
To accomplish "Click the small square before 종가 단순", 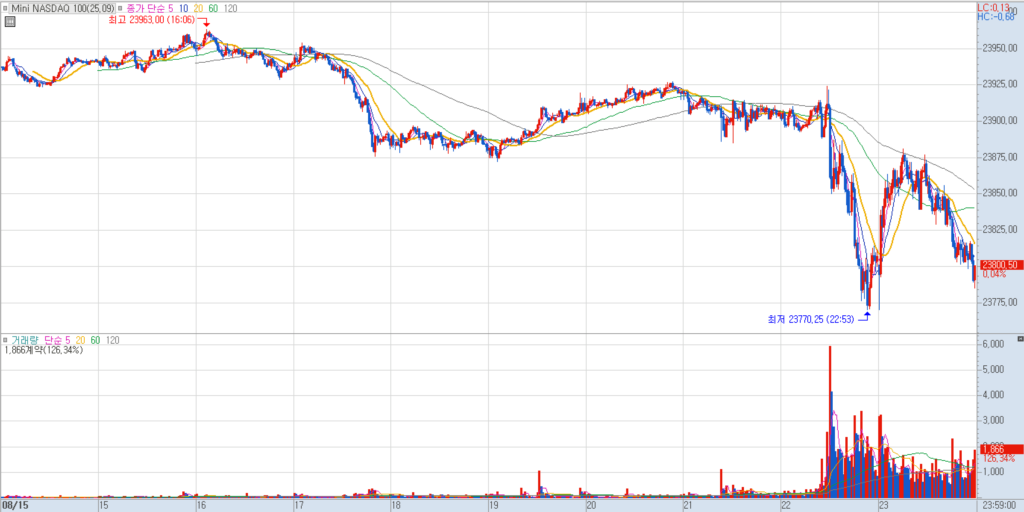I will pos(118,8).
